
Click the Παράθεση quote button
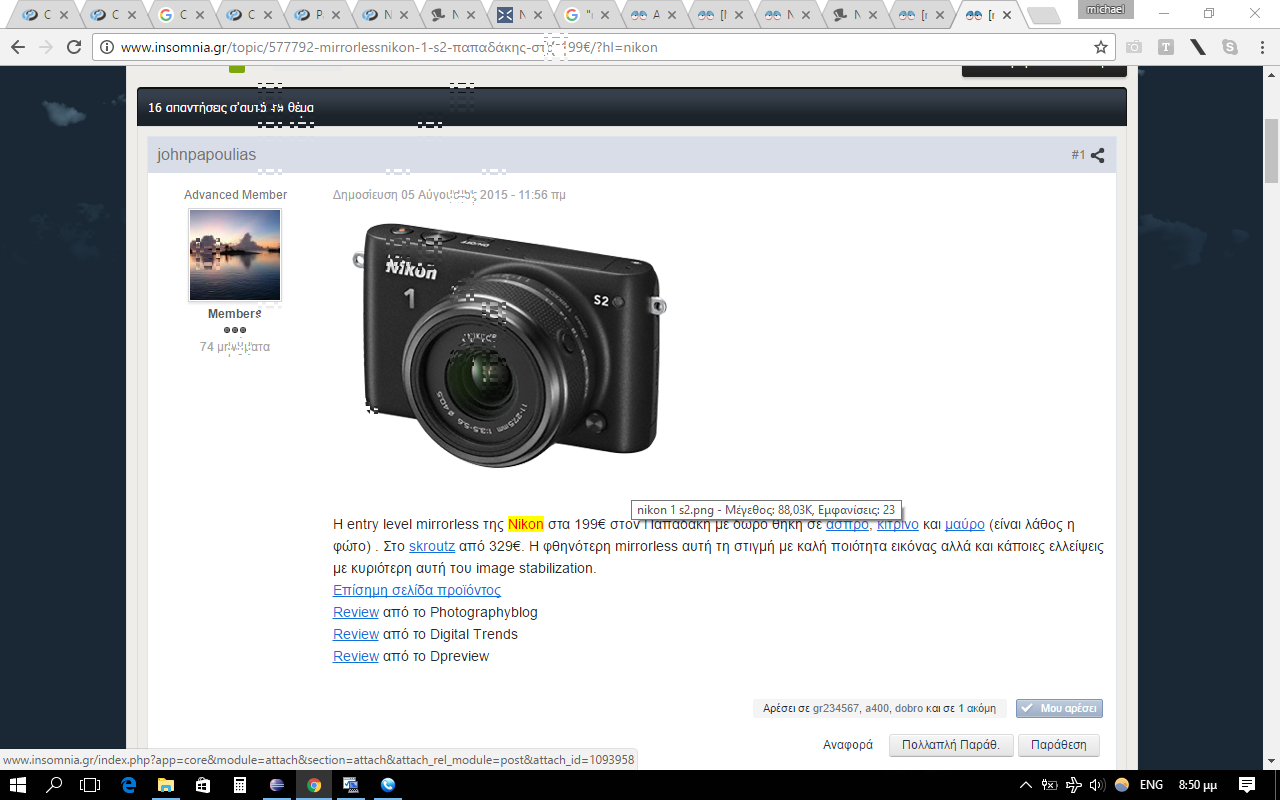1060,745
